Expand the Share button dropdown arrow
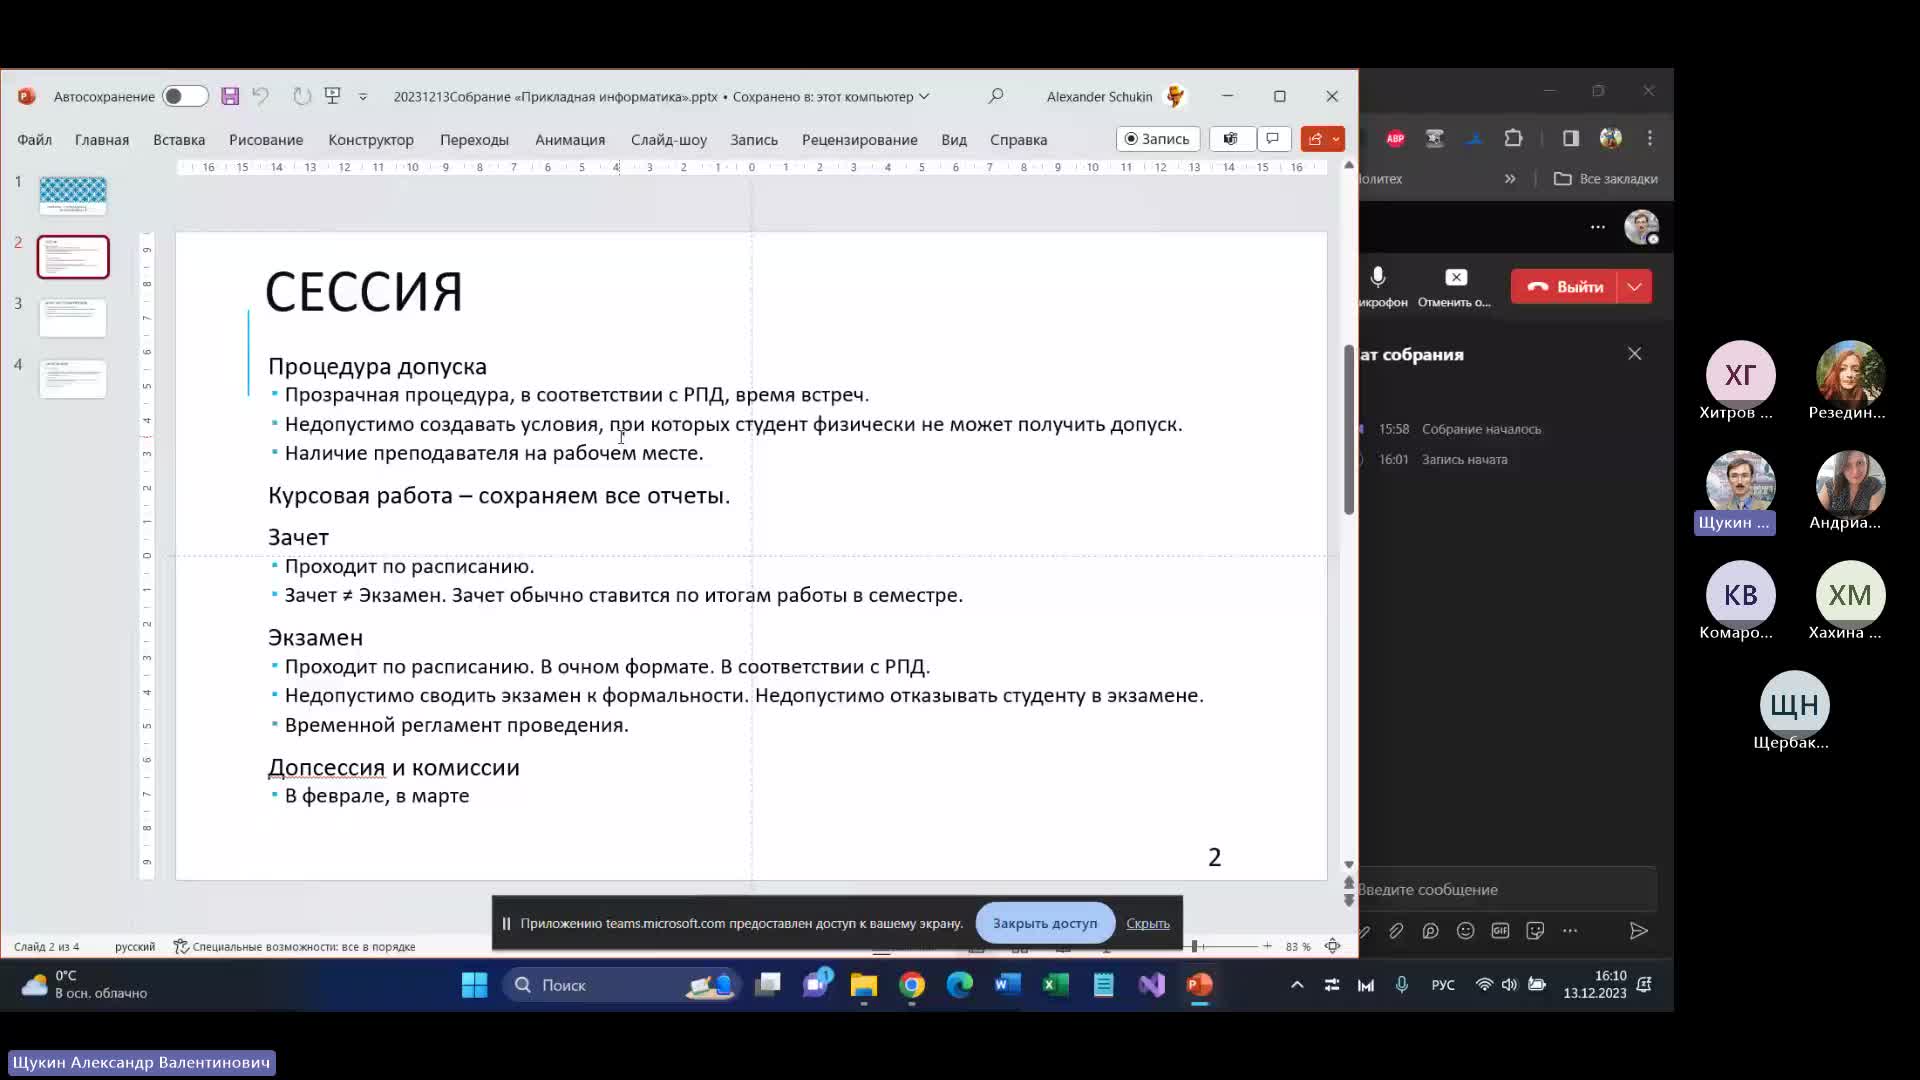This screenshot has width=1920, height=1080. tap(1336, 139)
